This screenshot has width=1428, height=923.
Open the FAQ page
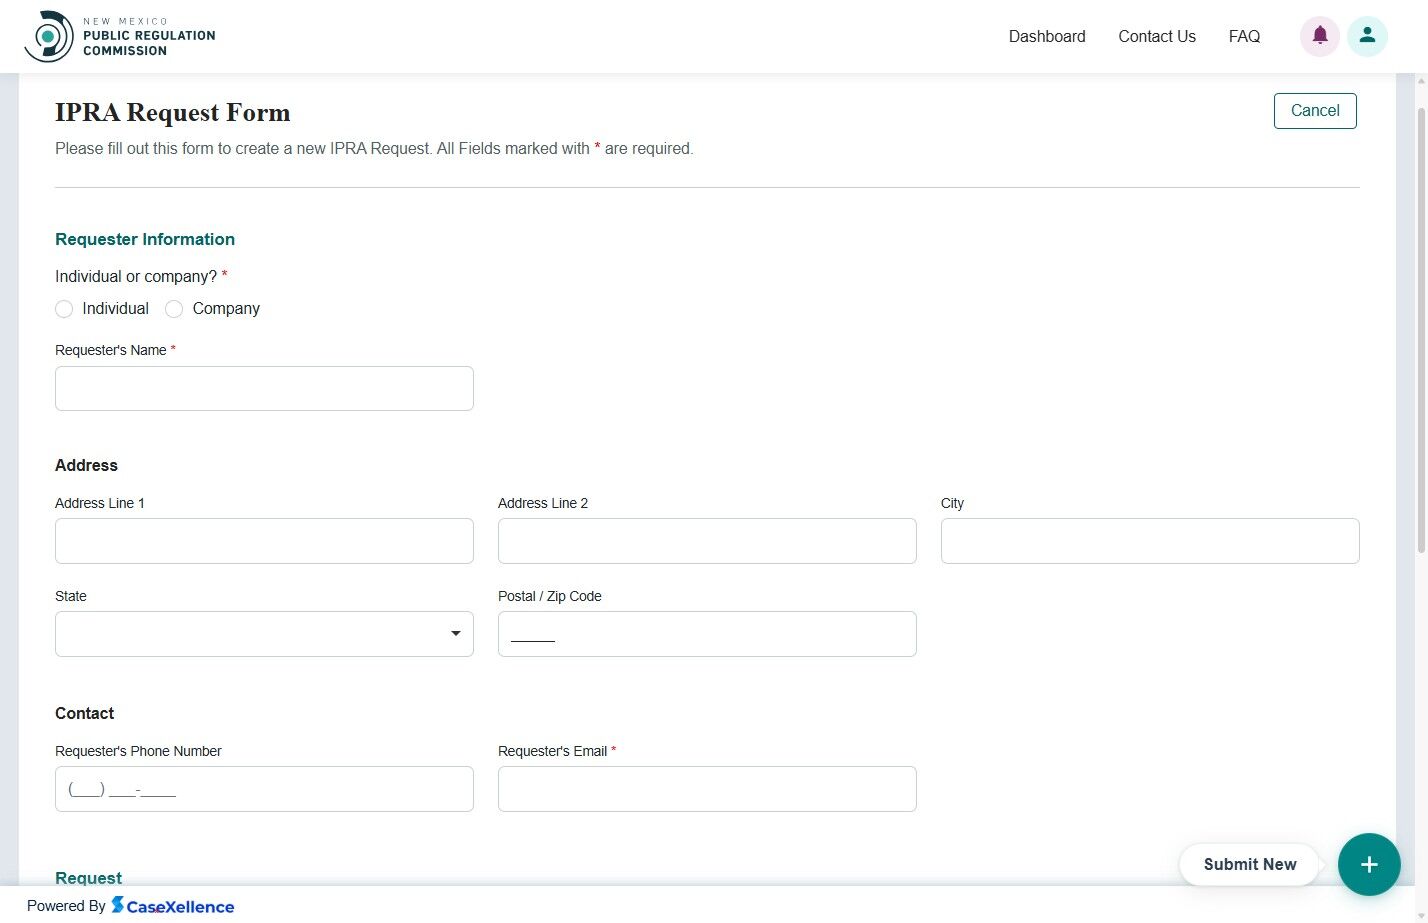(1244, 36)
